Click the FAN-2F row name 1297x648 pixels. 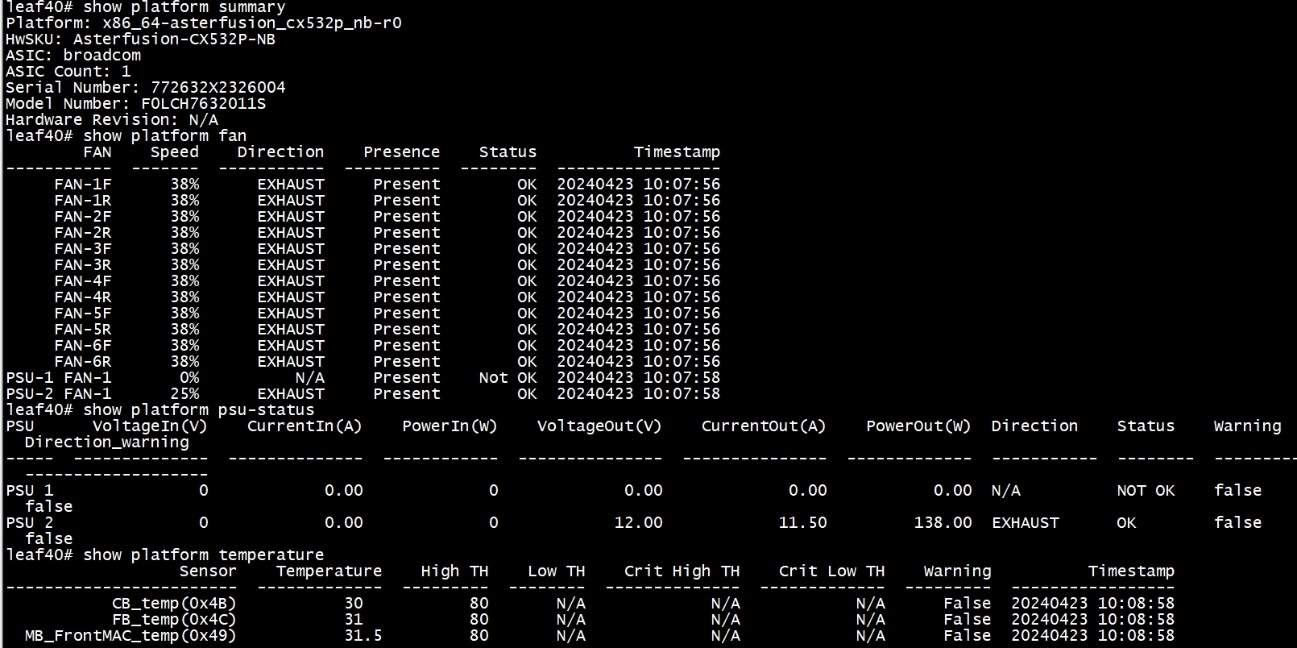[x=83, y=216]
